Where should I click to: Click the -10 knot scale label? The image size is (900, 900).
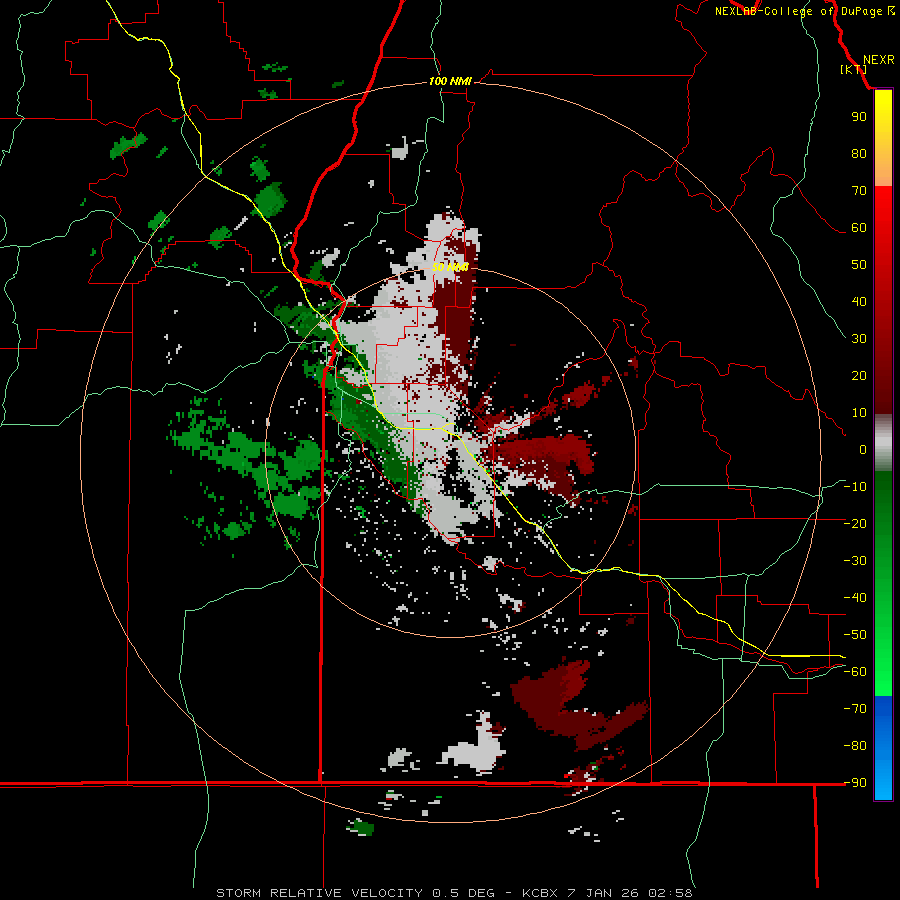pyautogui.click(x=855, y=487)
